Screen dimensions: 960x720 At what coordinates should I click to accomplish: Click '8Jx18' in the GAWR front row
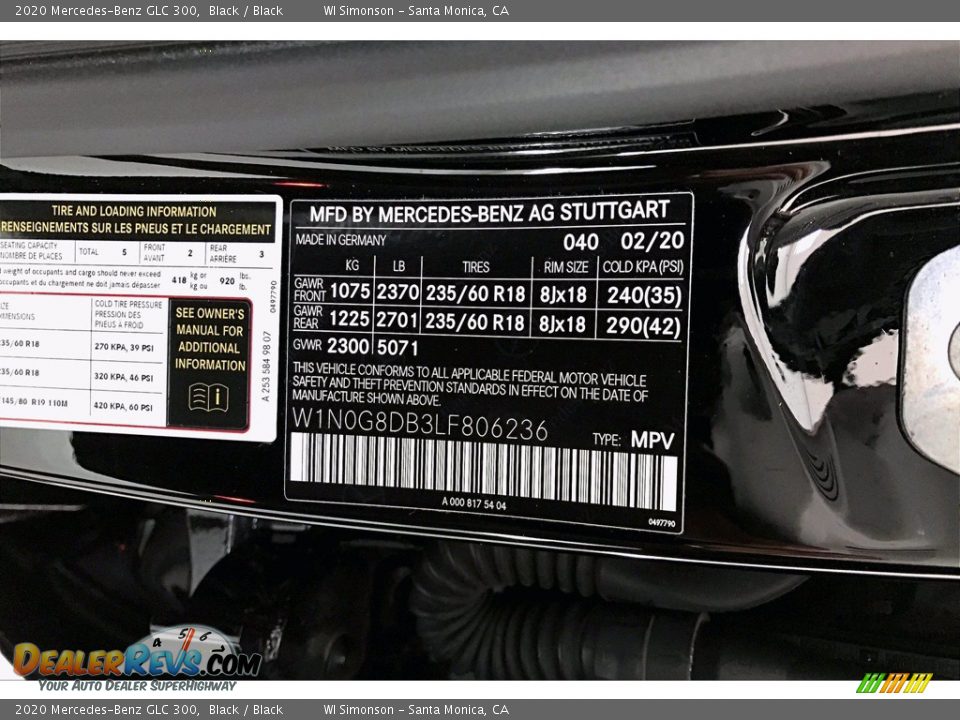(563, 295)
